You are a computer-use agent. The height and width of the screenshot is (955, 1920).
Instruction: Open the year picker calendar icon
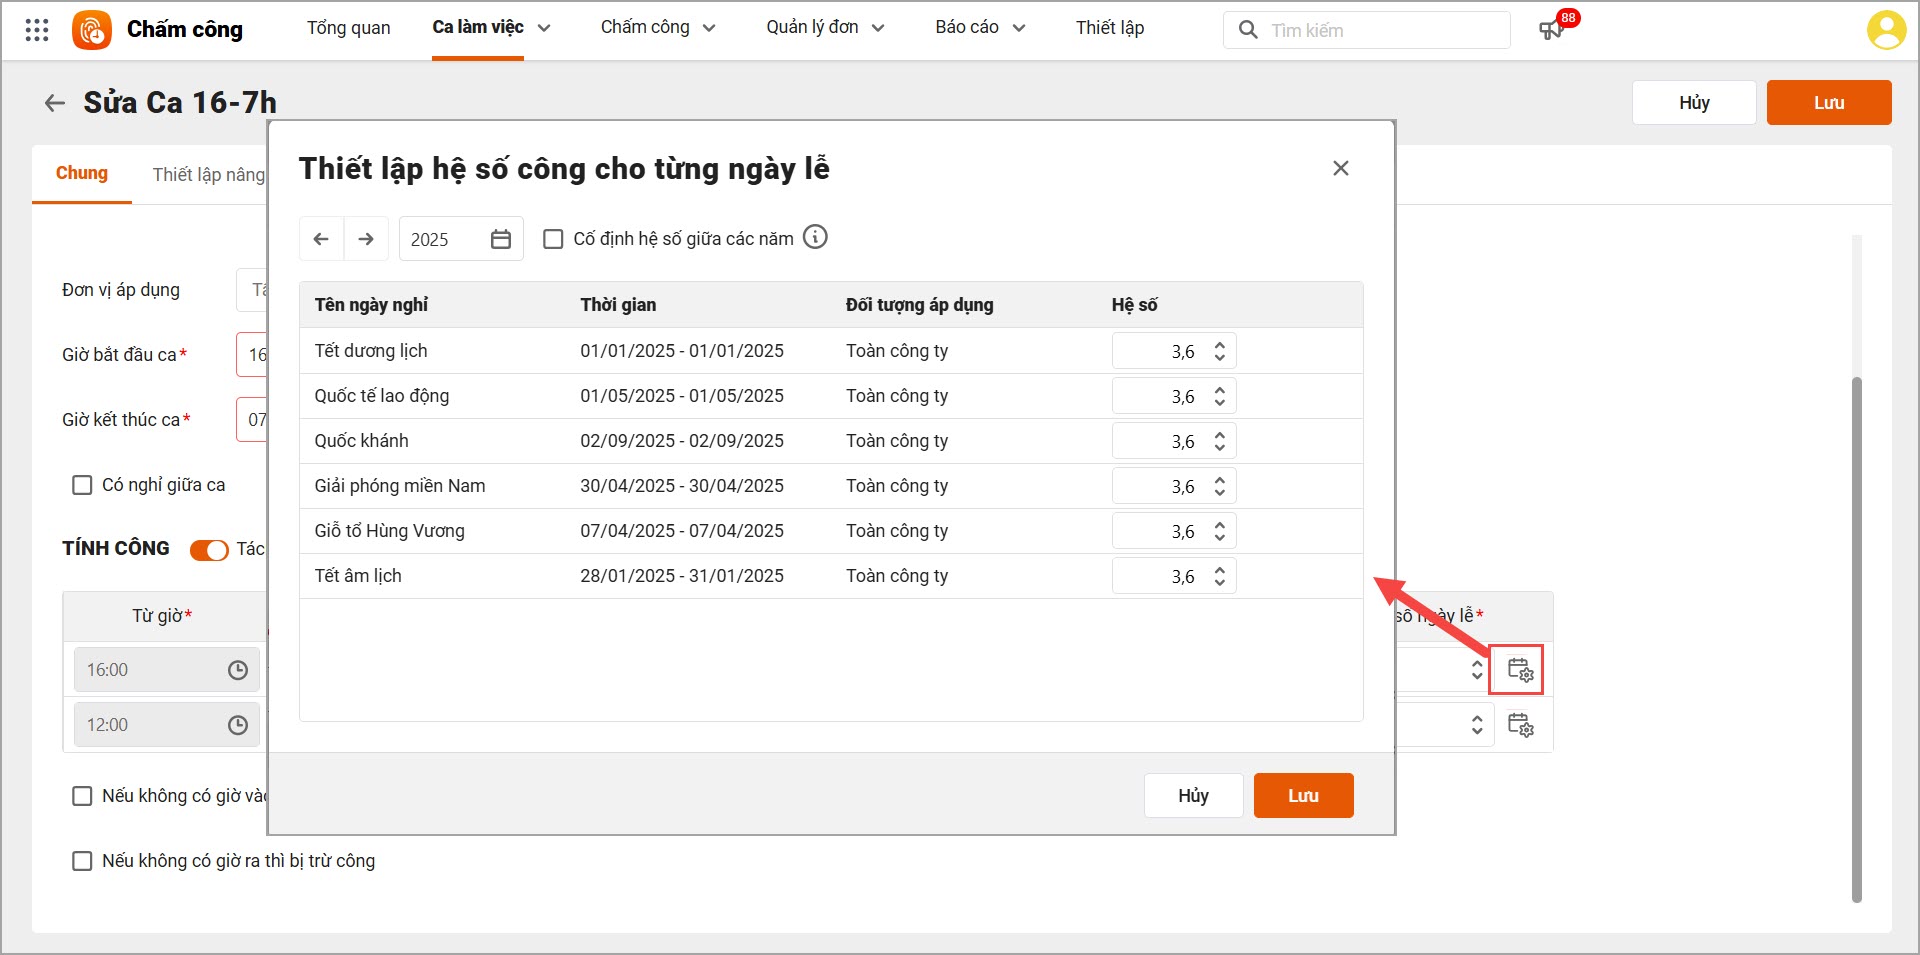pyautogui.click(x=501, y=239)
